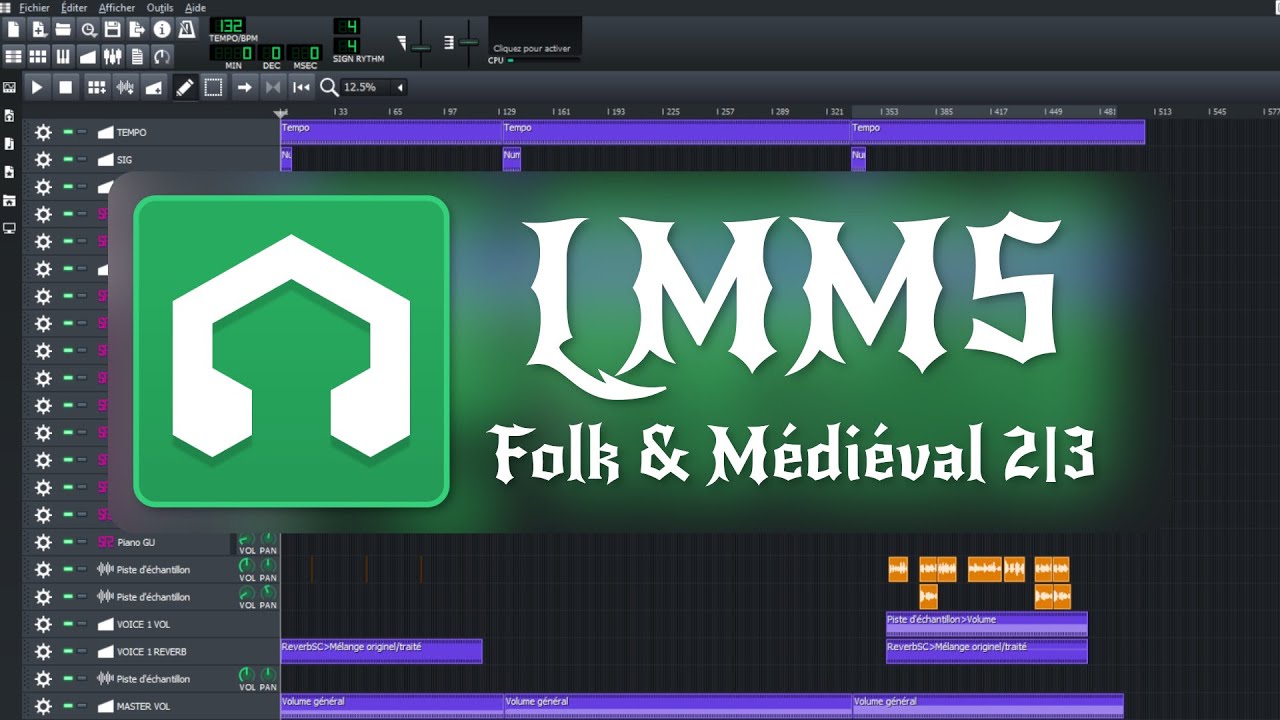The height and width of the screenshot is (720, 1280).
Task: Open the Piano Roll keyboard icon
Action: pyautogui.click(x=63, y=56)
